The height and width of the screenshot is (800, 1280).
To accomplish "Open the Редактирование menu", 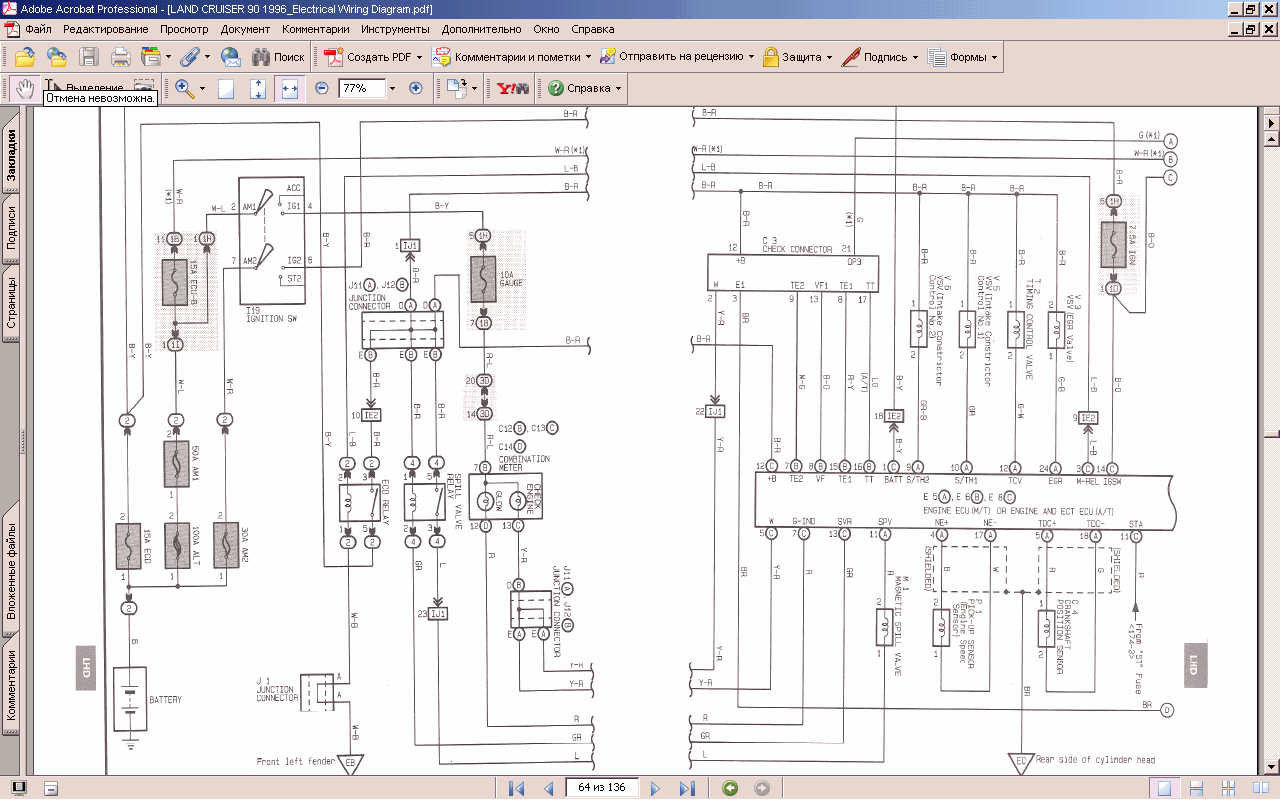I will pos(106,29).
